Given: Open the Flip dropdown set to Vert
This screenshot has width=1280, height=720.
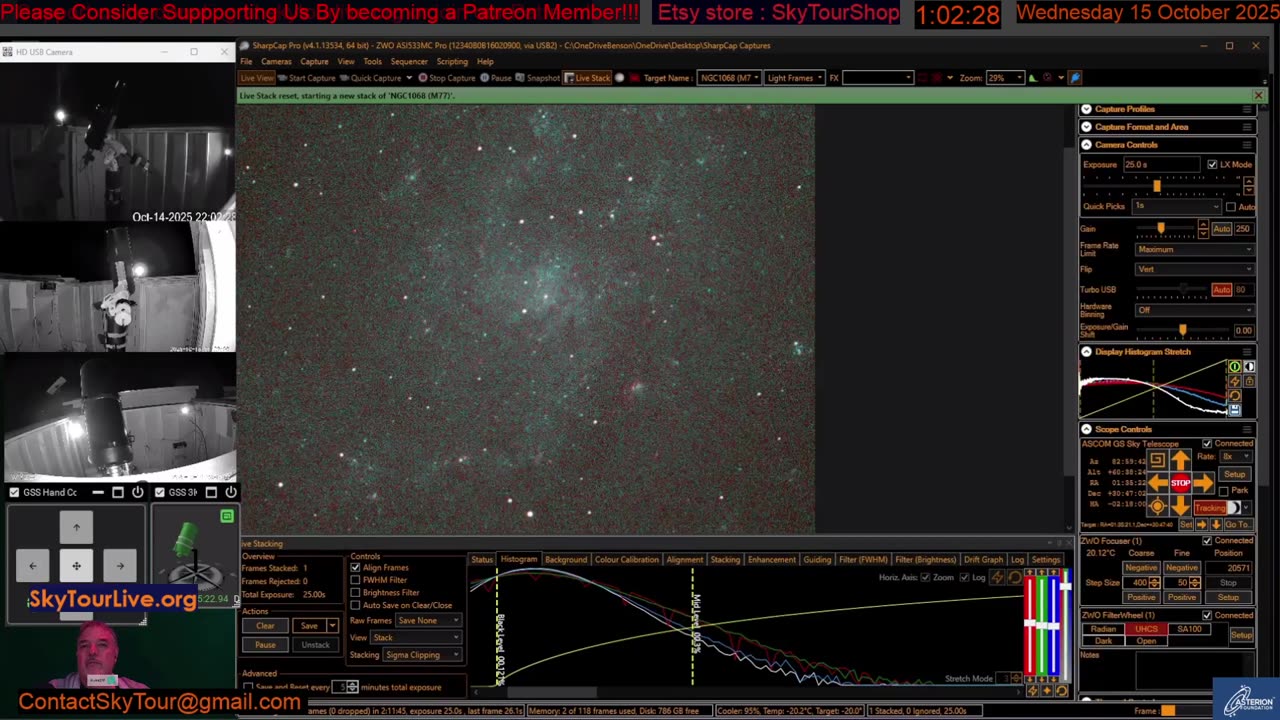Looking at the screenshot, I should click(x=1194, y=269).
